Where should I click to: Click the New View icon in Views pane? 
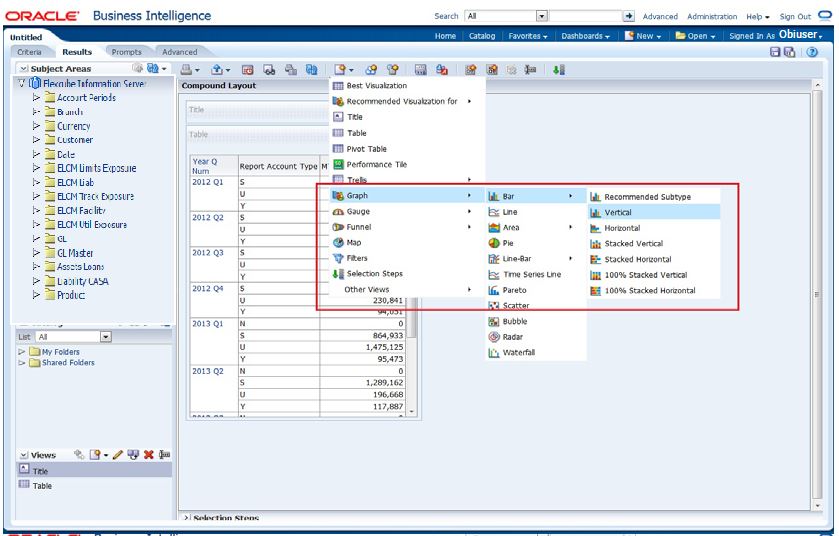[95, 455]
